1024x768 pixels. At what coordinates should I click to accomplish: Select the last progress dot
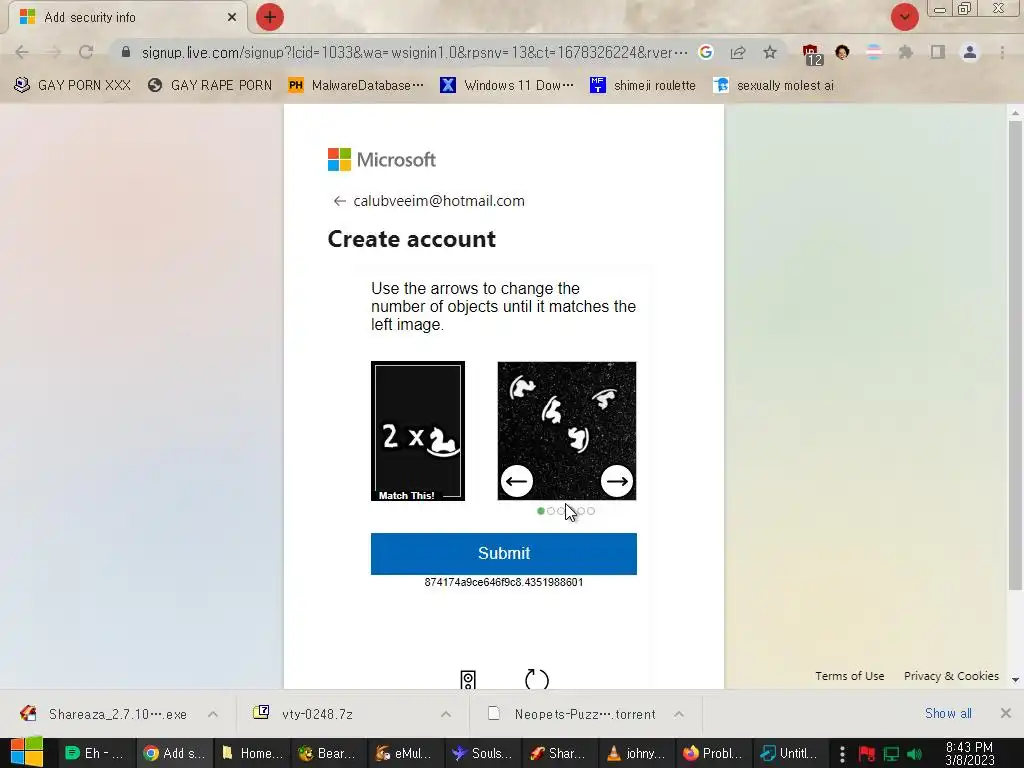click(x=591, y=511)
